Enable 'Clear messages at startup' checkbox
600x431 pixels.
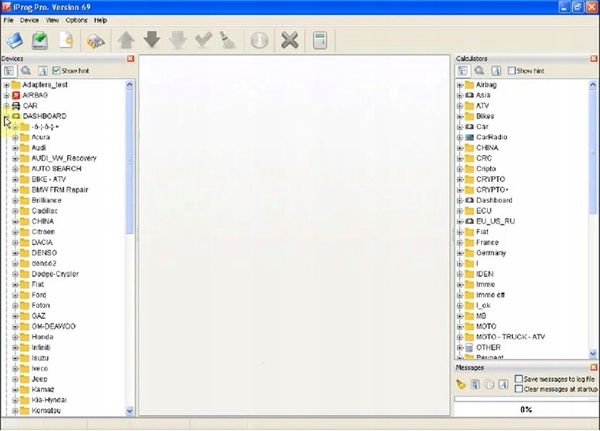click(519, 389)
